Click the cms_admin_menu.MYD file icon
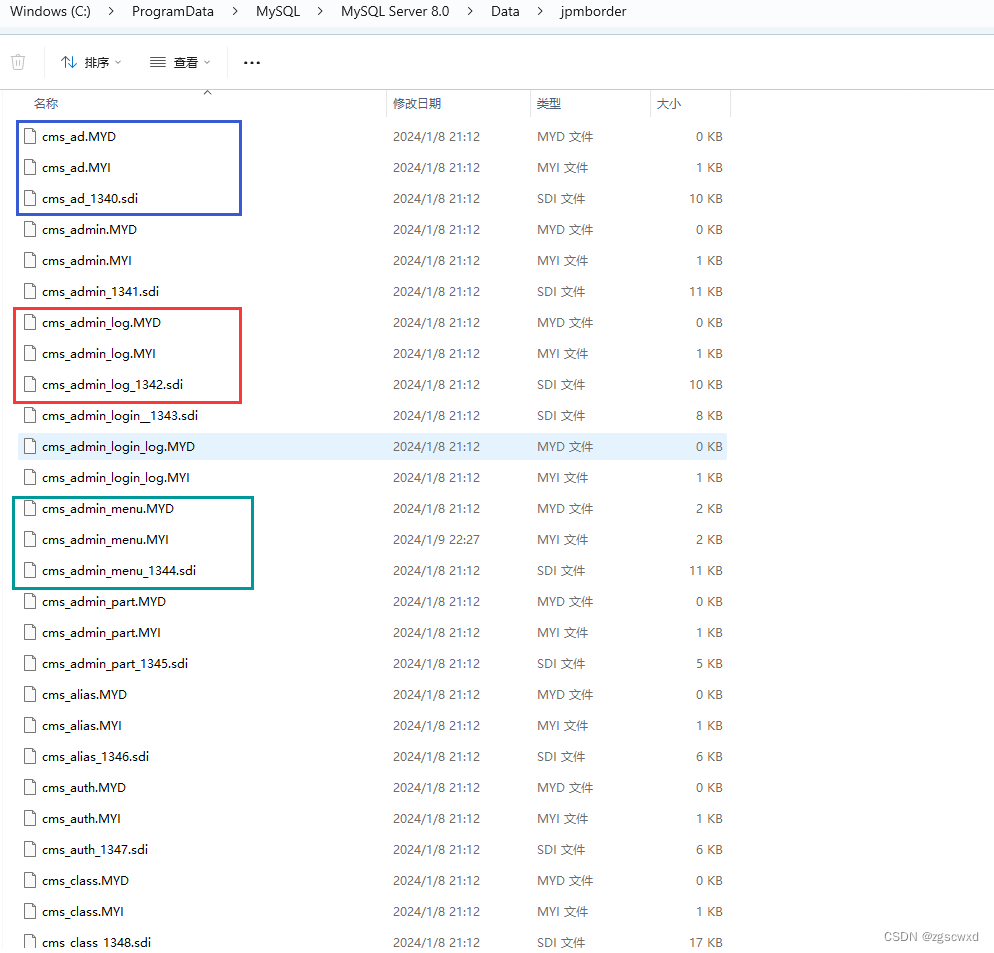 30,508
